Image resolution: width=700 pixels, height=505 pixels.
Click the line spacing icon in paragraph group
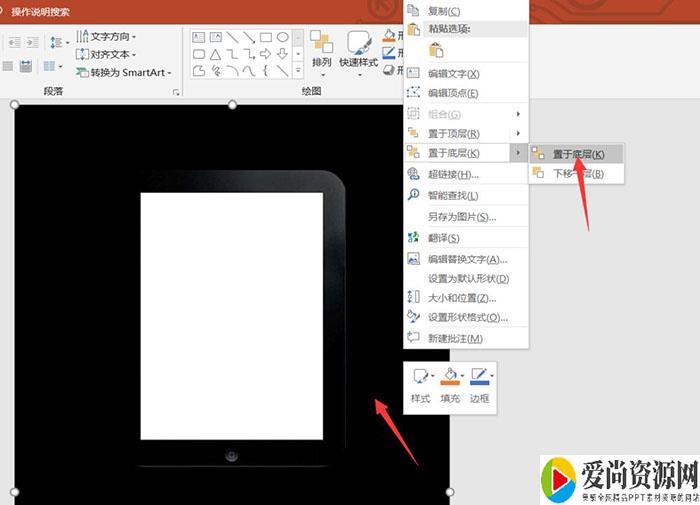tap(56, 42)
